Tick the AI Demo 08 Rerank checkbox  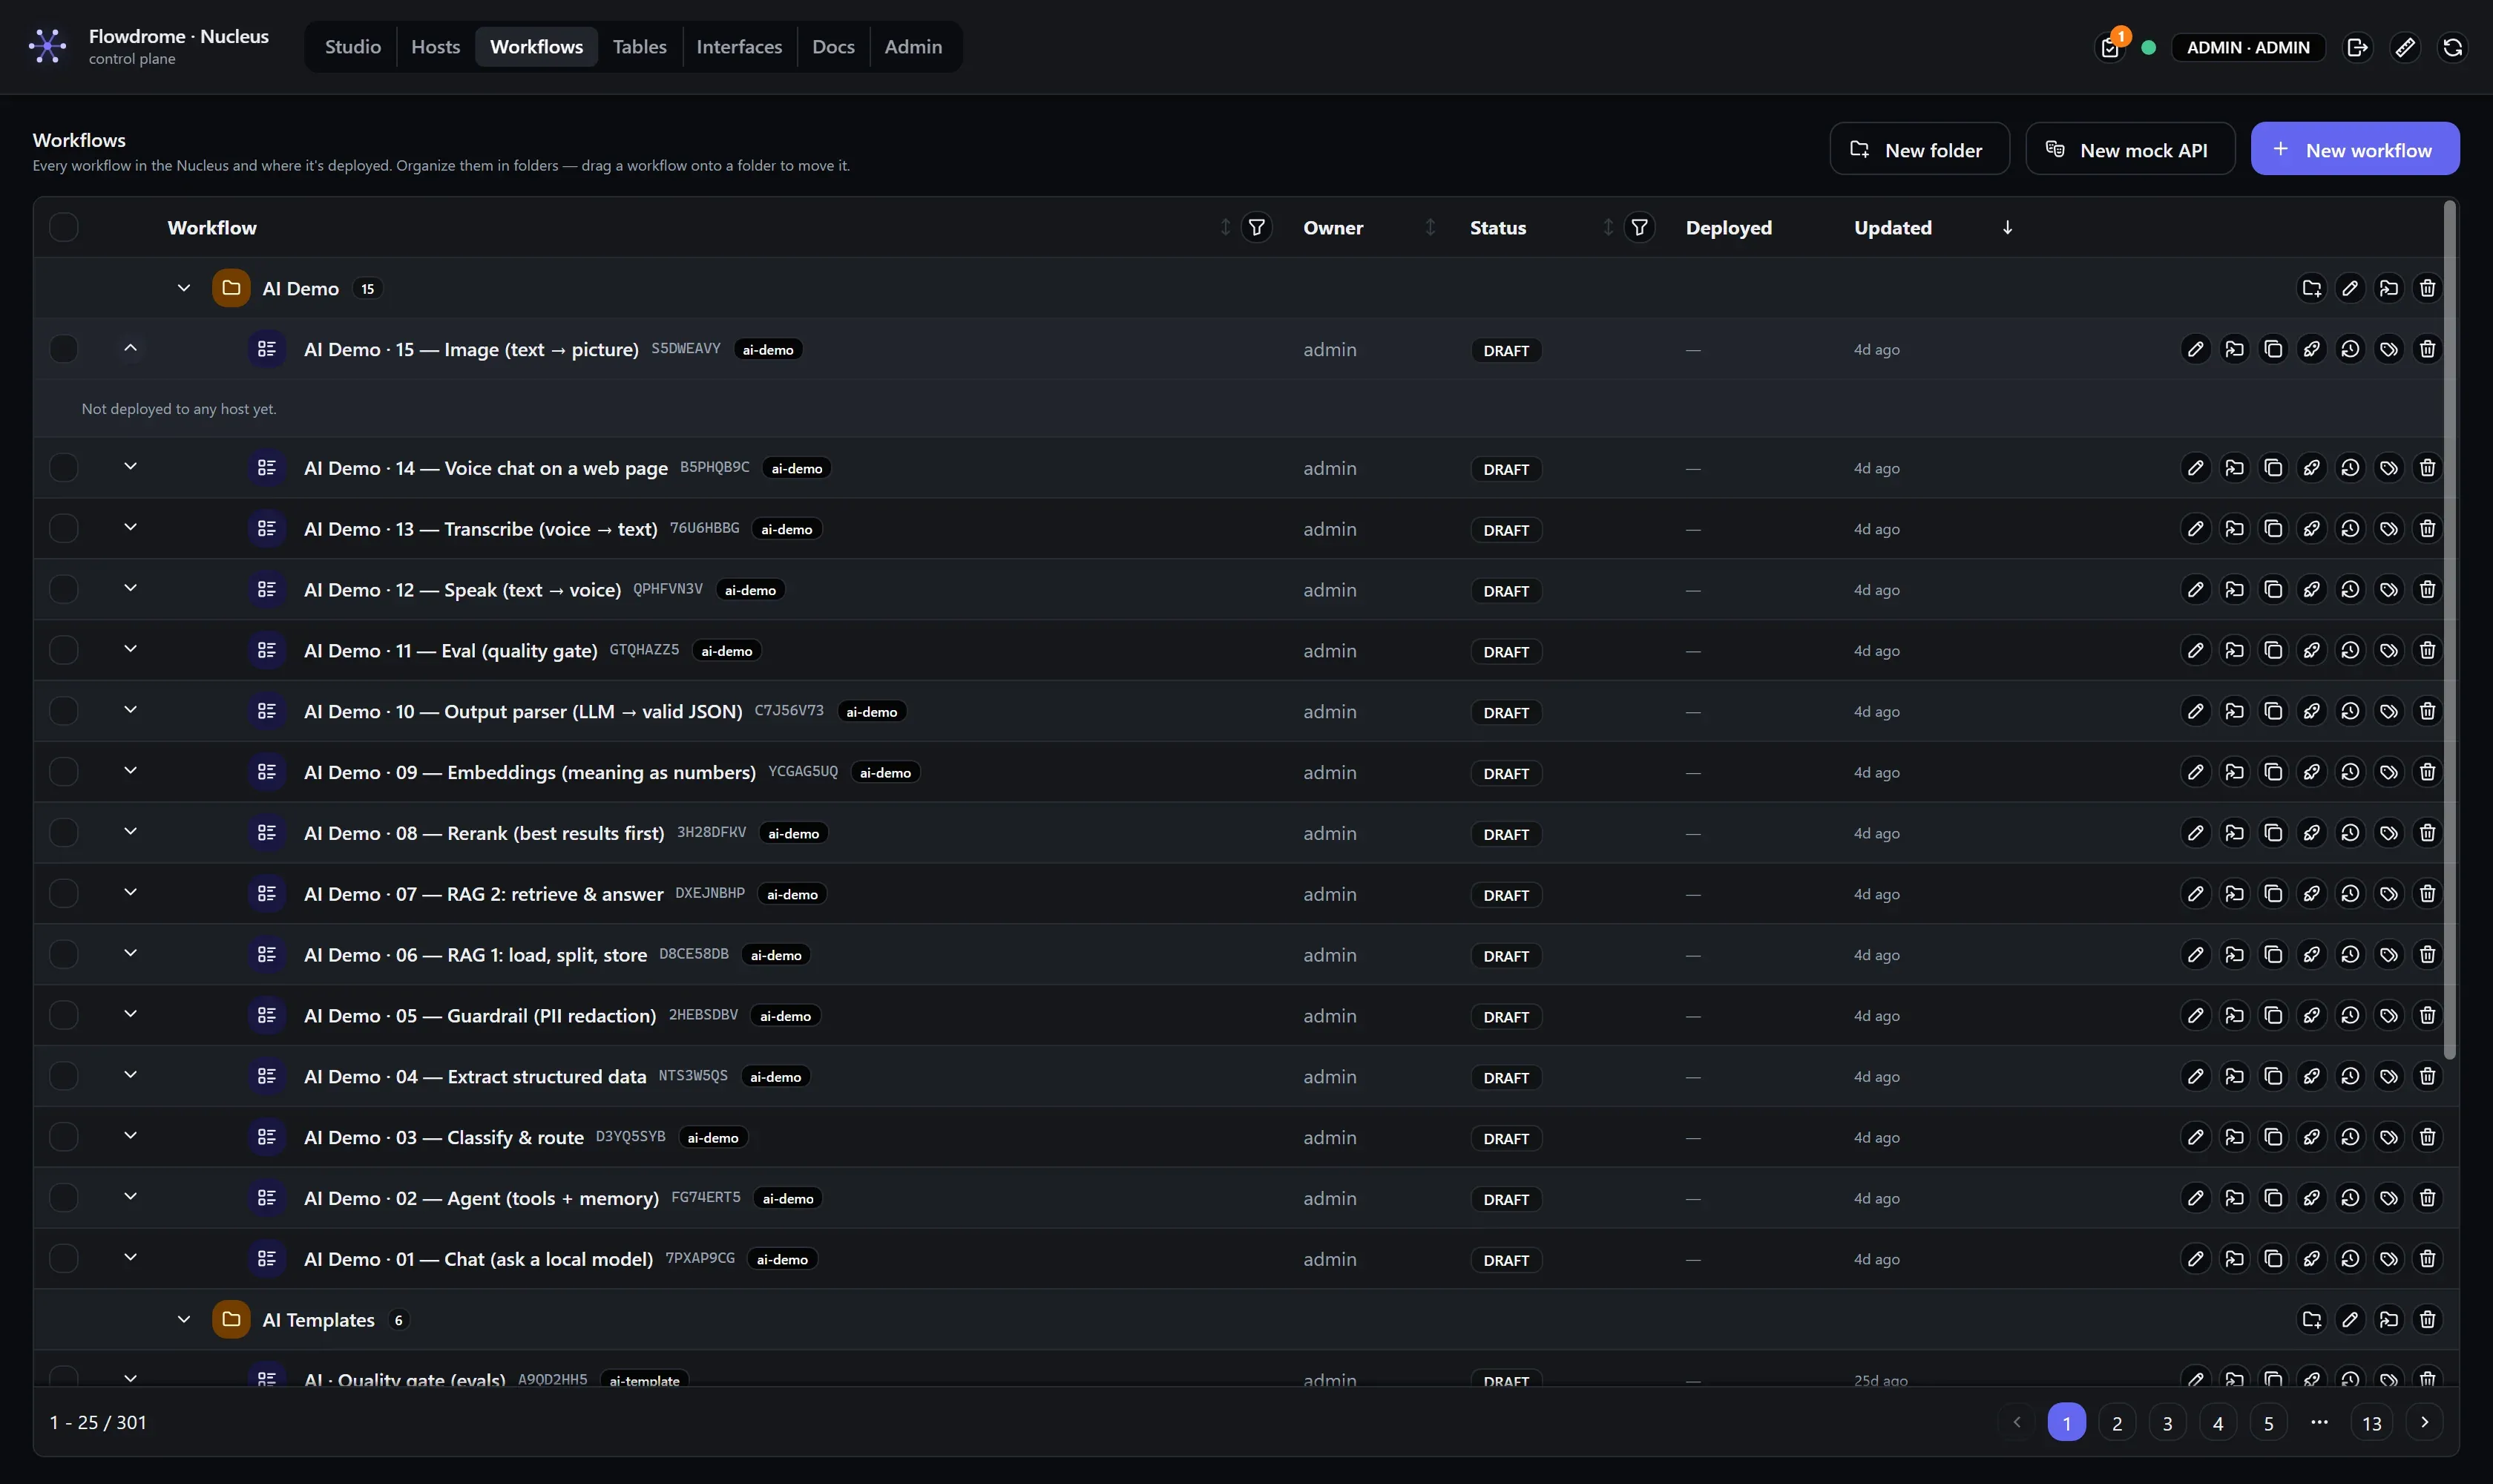coord(64,833)
